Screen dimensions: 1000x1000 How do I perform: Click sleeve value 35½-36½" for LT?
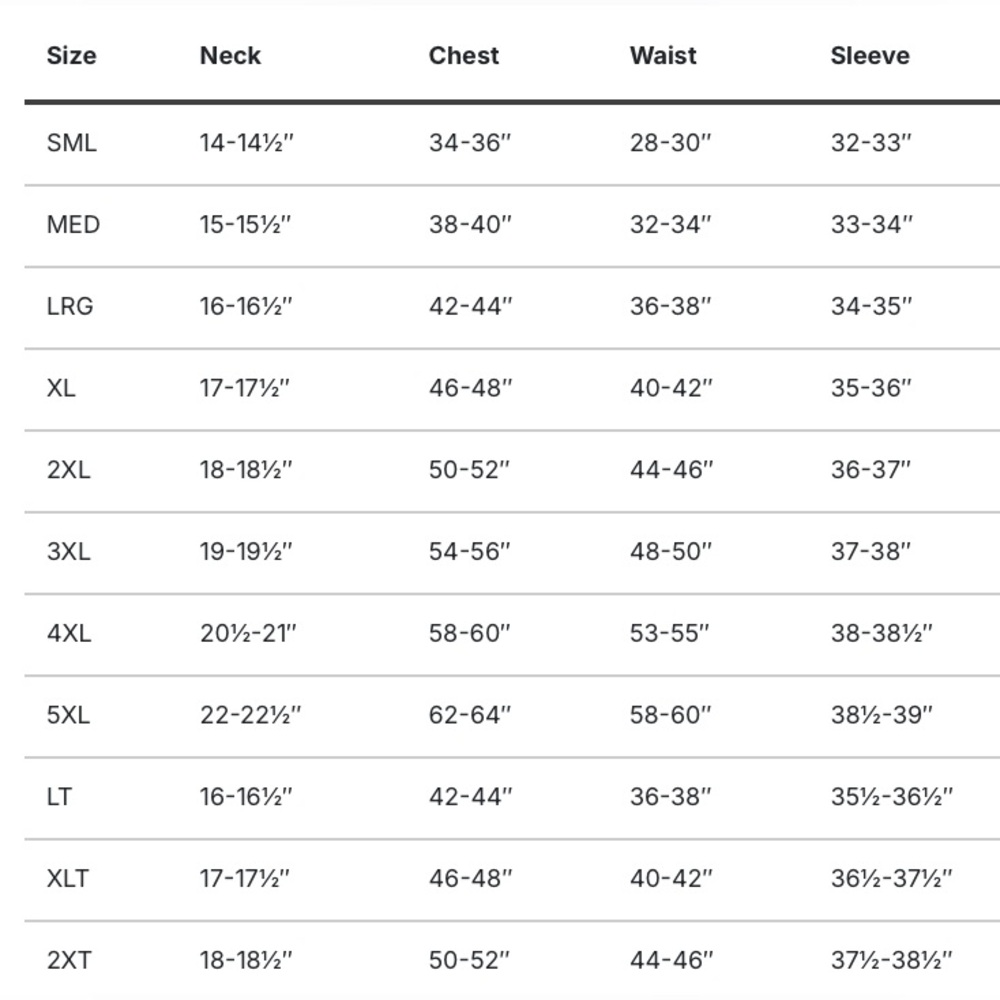[892, 797]
